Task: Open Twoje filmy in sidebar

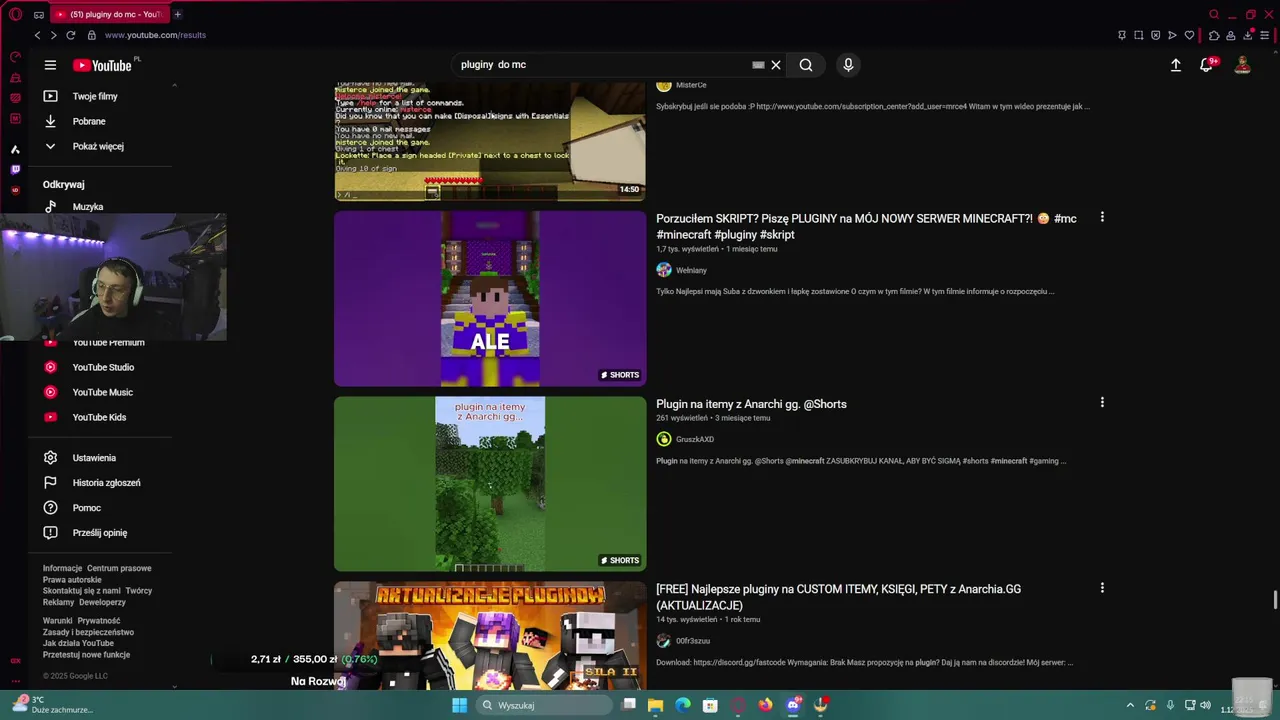Action: pos(95,96)
